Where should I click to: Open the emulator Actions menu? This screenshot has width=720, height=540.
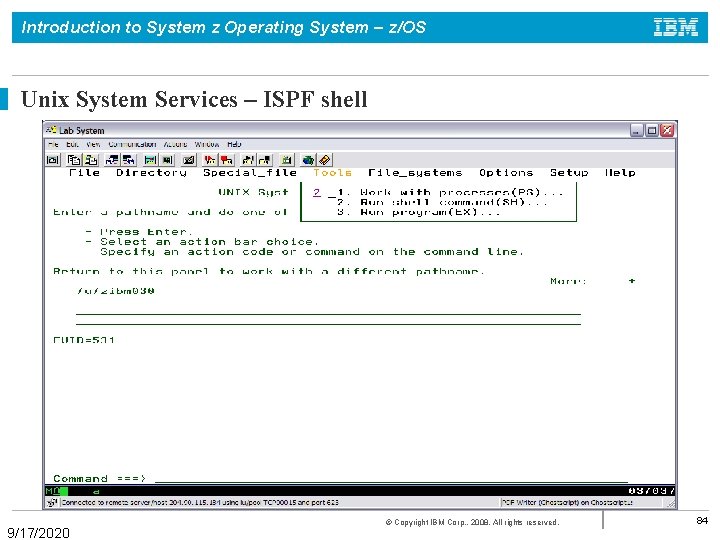click(175, 144)
